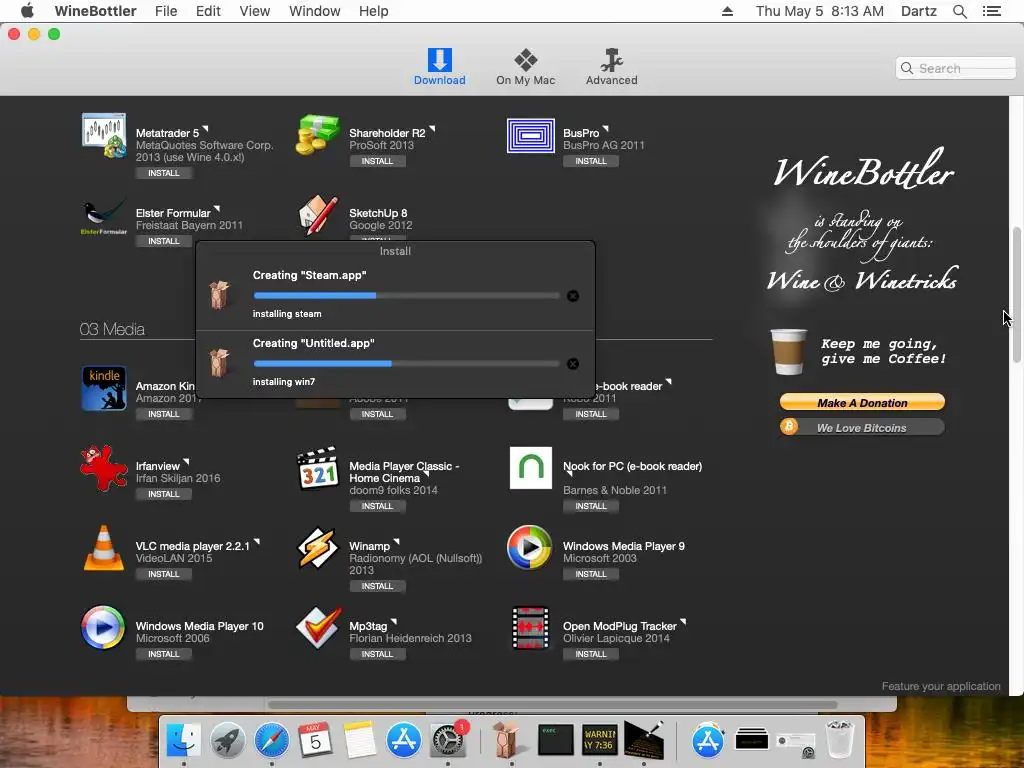Open the WineBottler application menu
Screen dimensions: 1024x768
pos(95,11)
